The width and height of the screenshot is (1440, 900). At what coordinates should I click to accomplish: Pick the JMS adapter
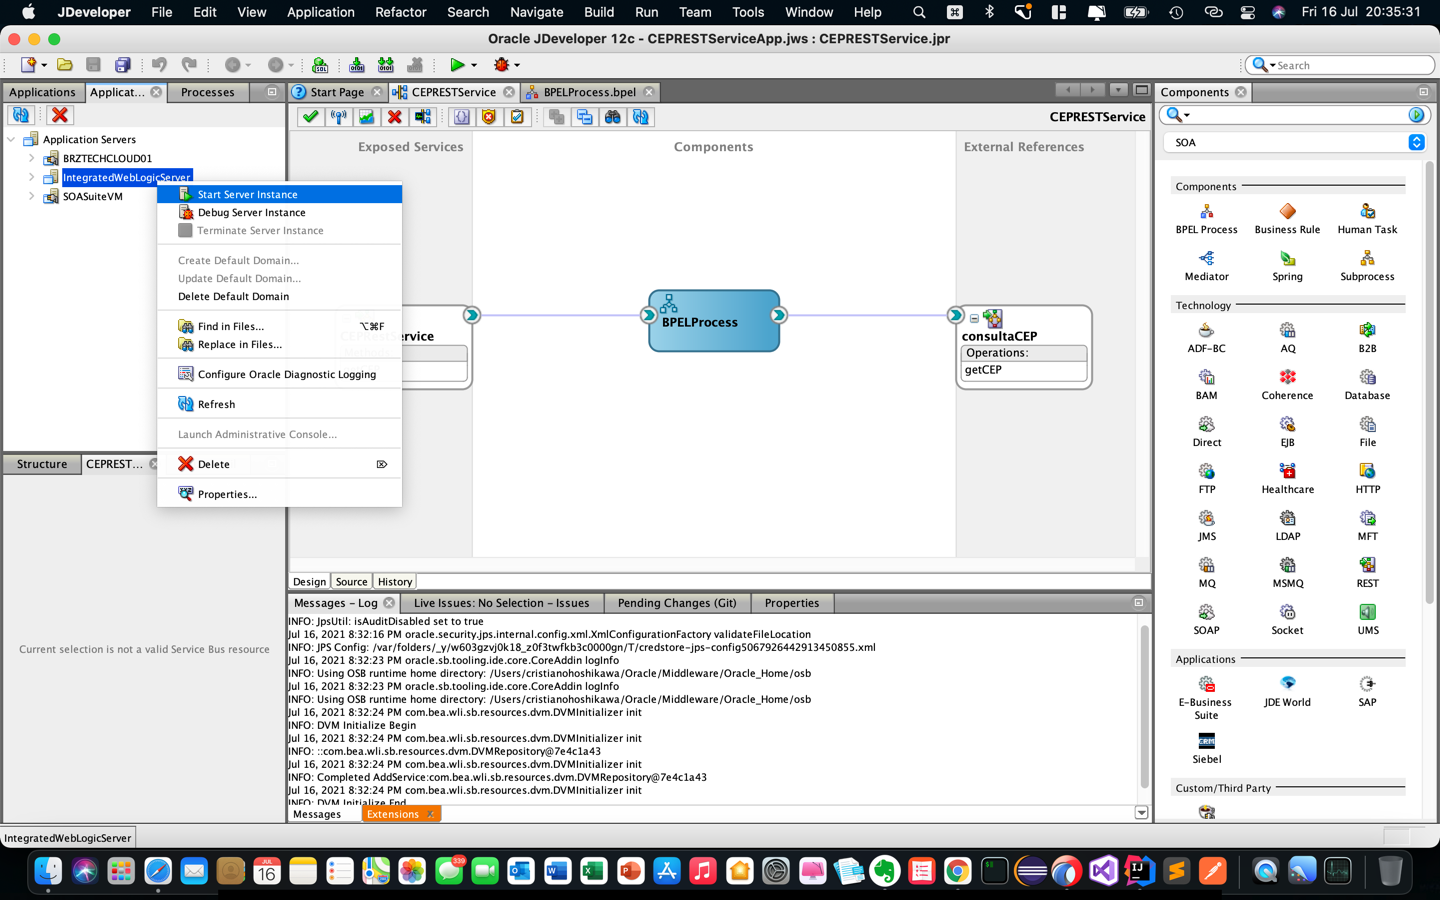click(x=1206, y=518)
